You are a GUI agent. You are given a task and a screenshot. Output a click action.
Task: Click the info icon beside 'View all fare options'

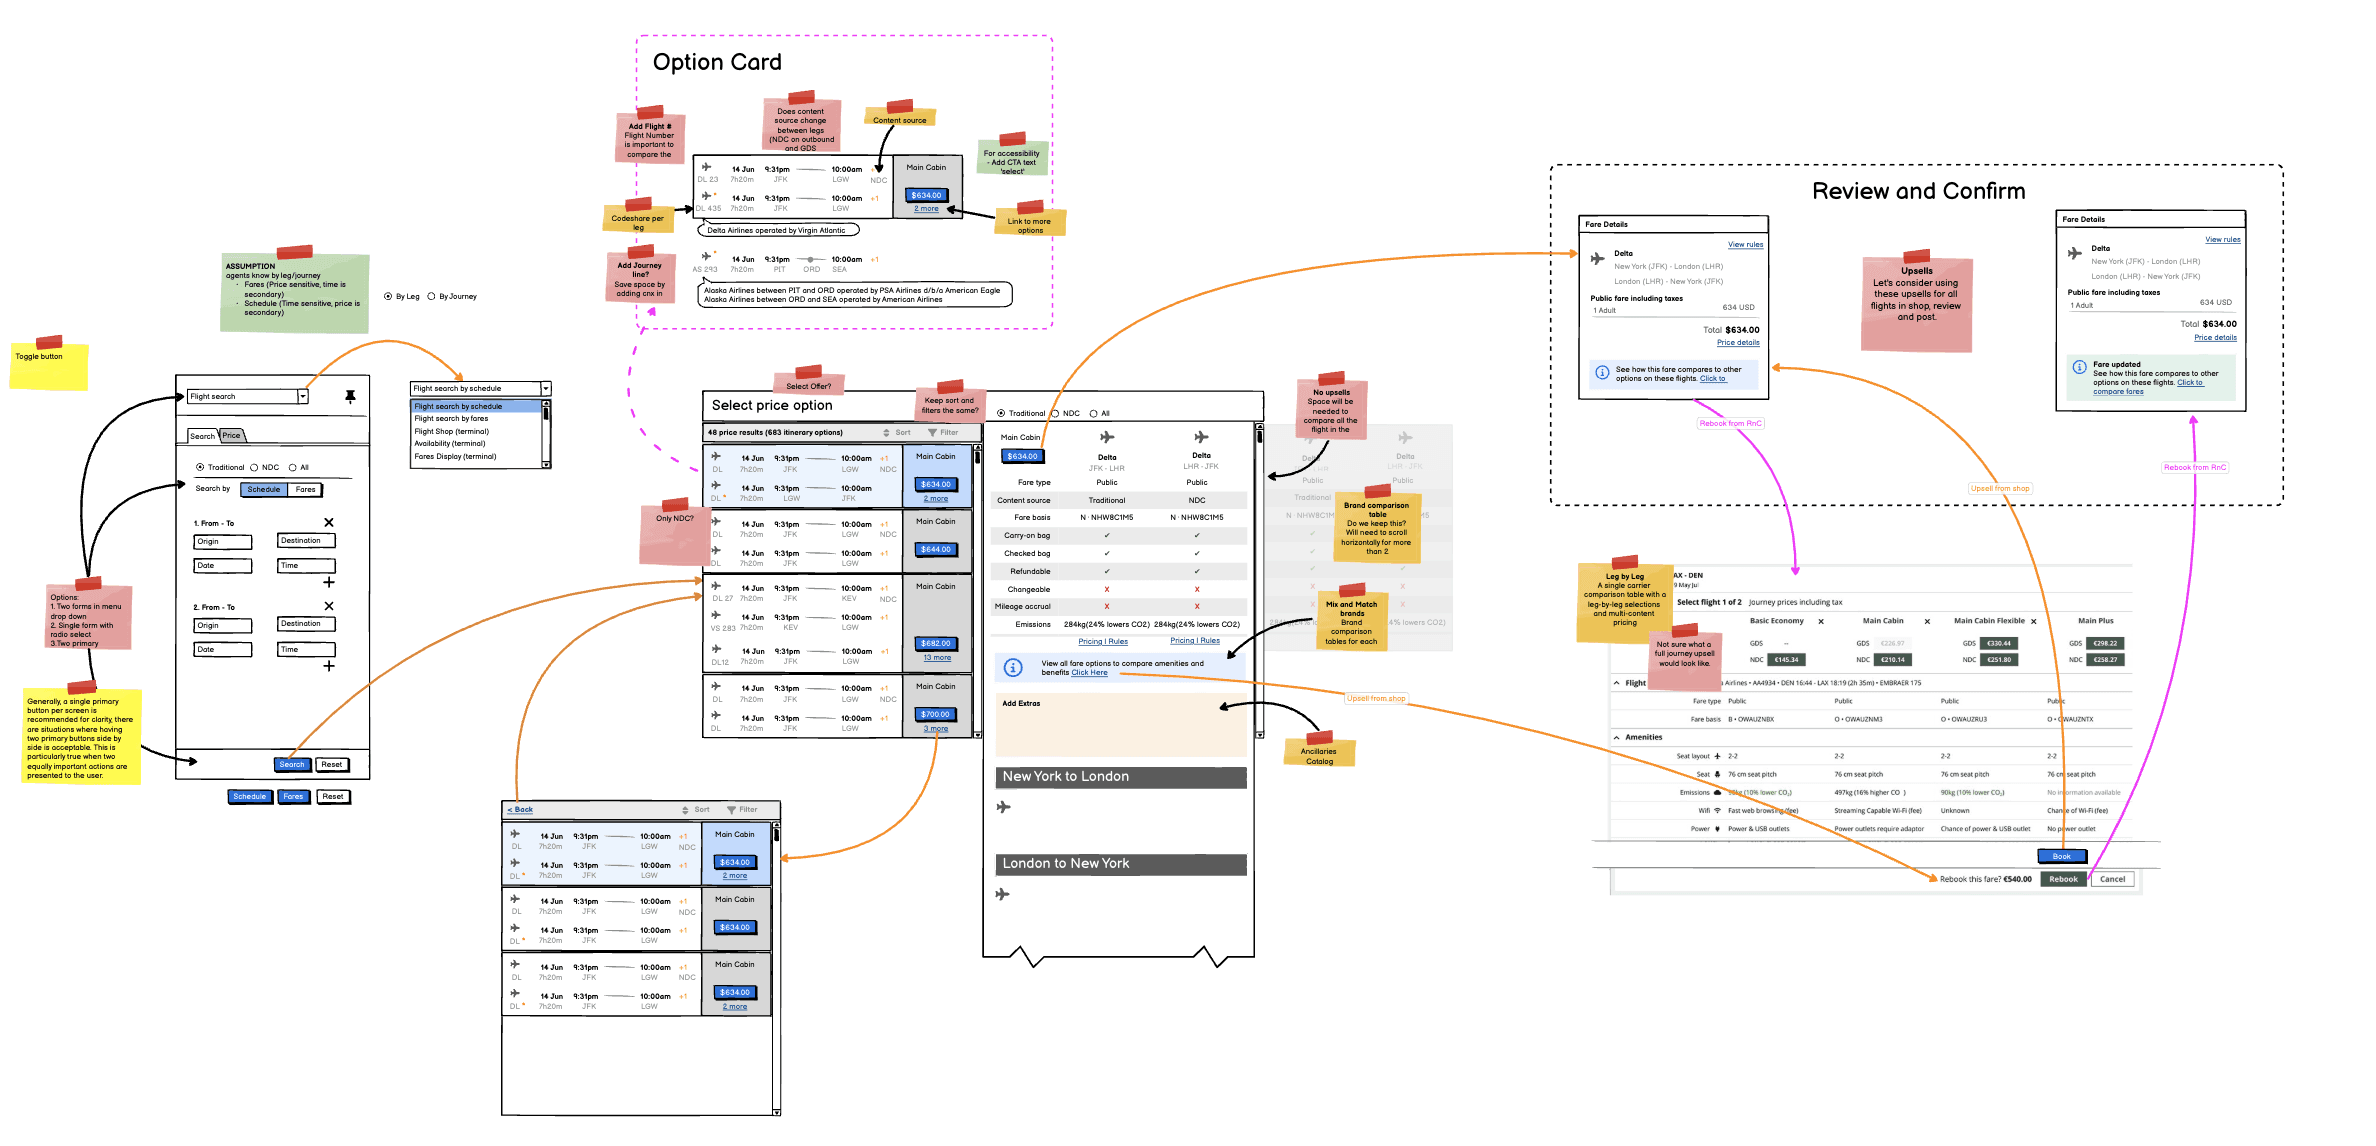(x=1013, y=667)
